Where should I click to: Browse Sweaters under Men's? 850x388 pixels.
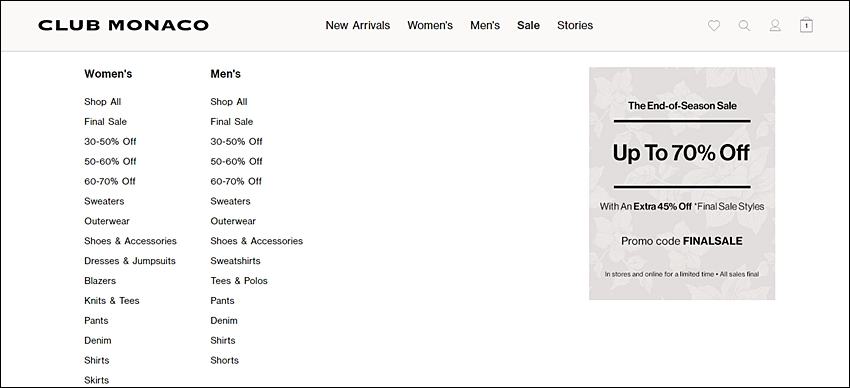click(x=230, y=201)
